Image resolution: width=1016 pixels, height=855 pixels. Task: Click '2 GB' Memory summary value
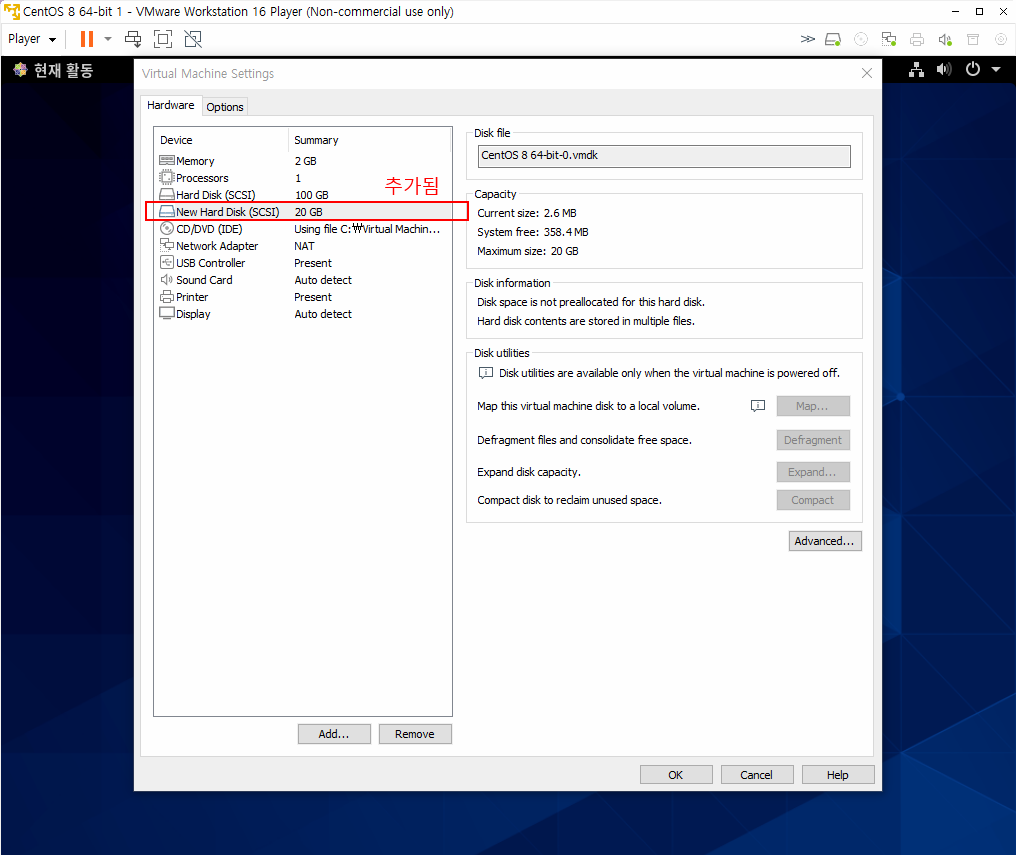click(x=305, y=161)
